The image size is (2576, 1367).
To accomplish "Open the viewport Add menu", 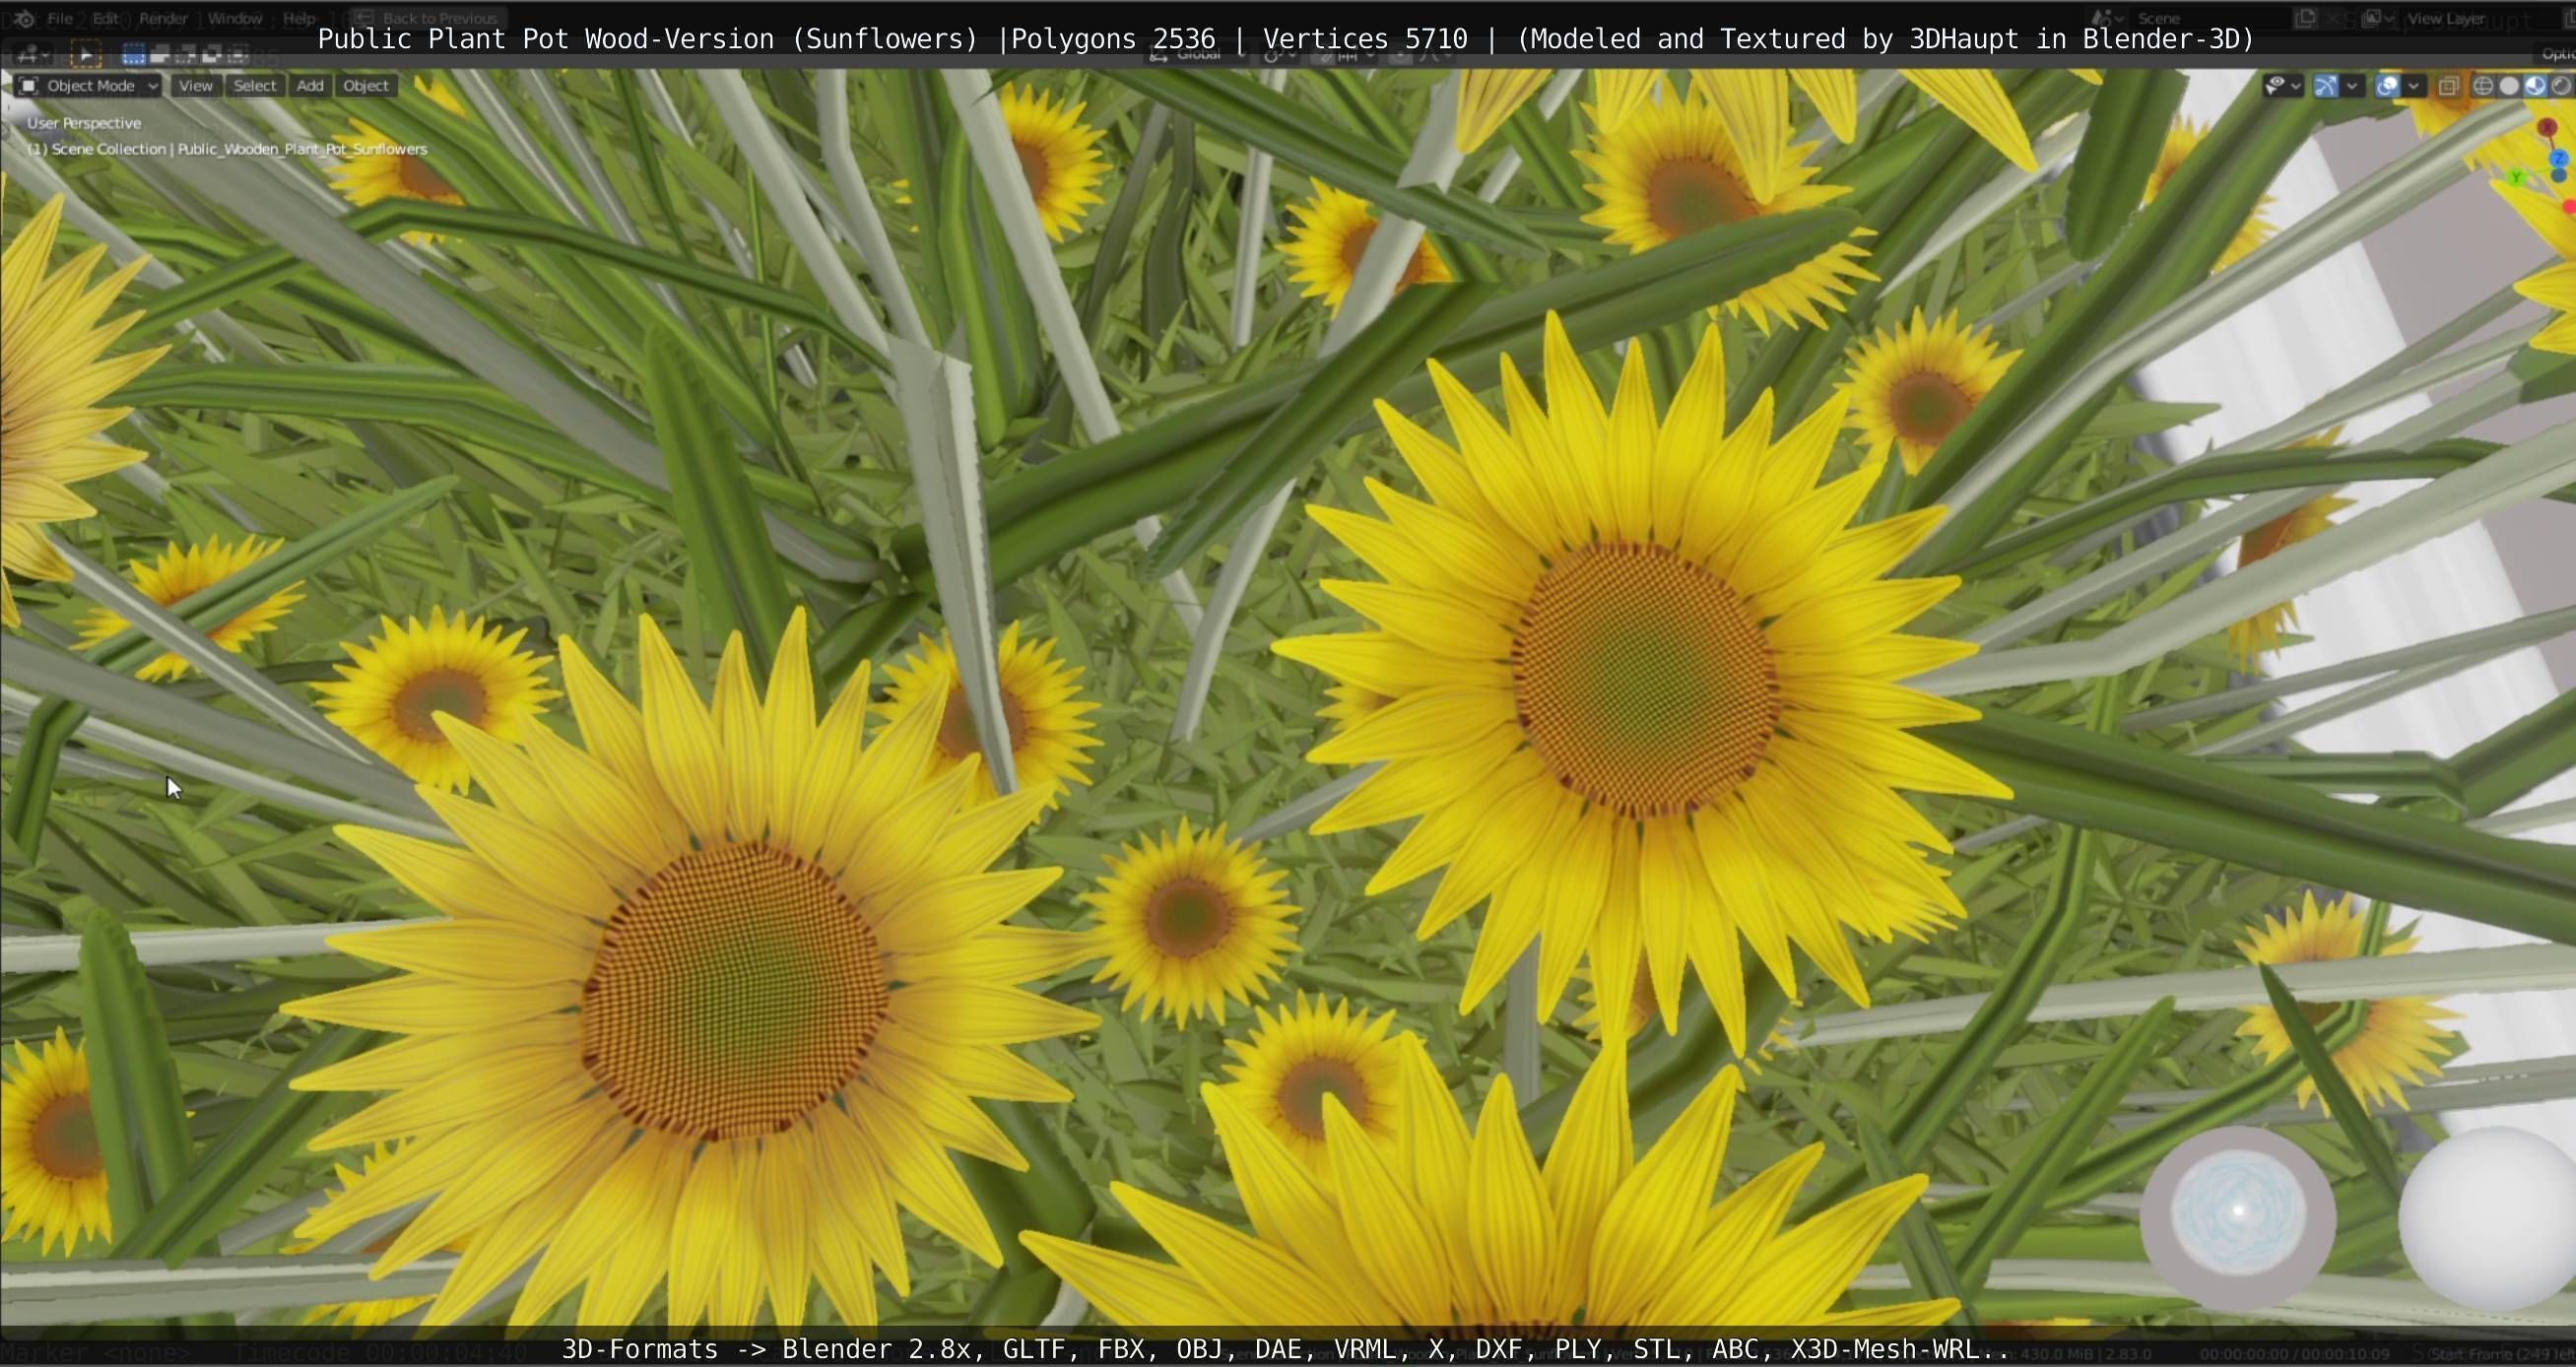I will [x=310, y=86].
